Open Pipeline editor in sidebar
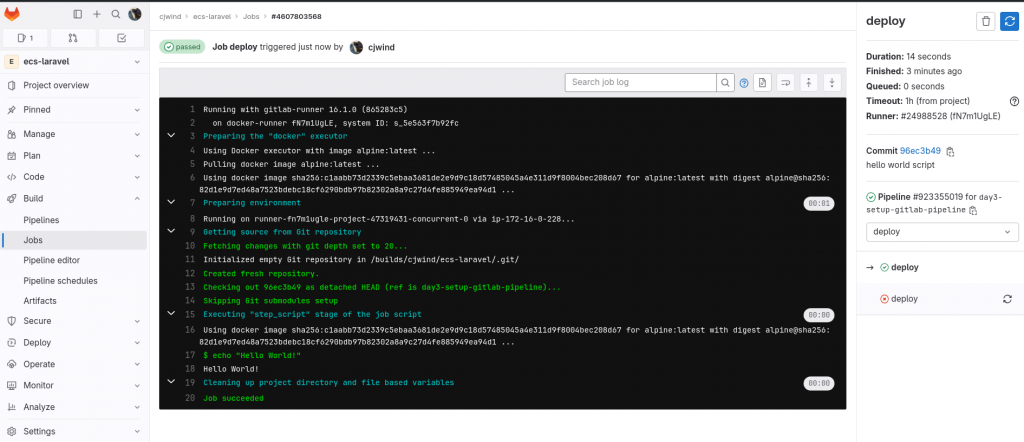The height and width of the screenshot is (442, 1024). pyautogui.click(x=52, y=260)
